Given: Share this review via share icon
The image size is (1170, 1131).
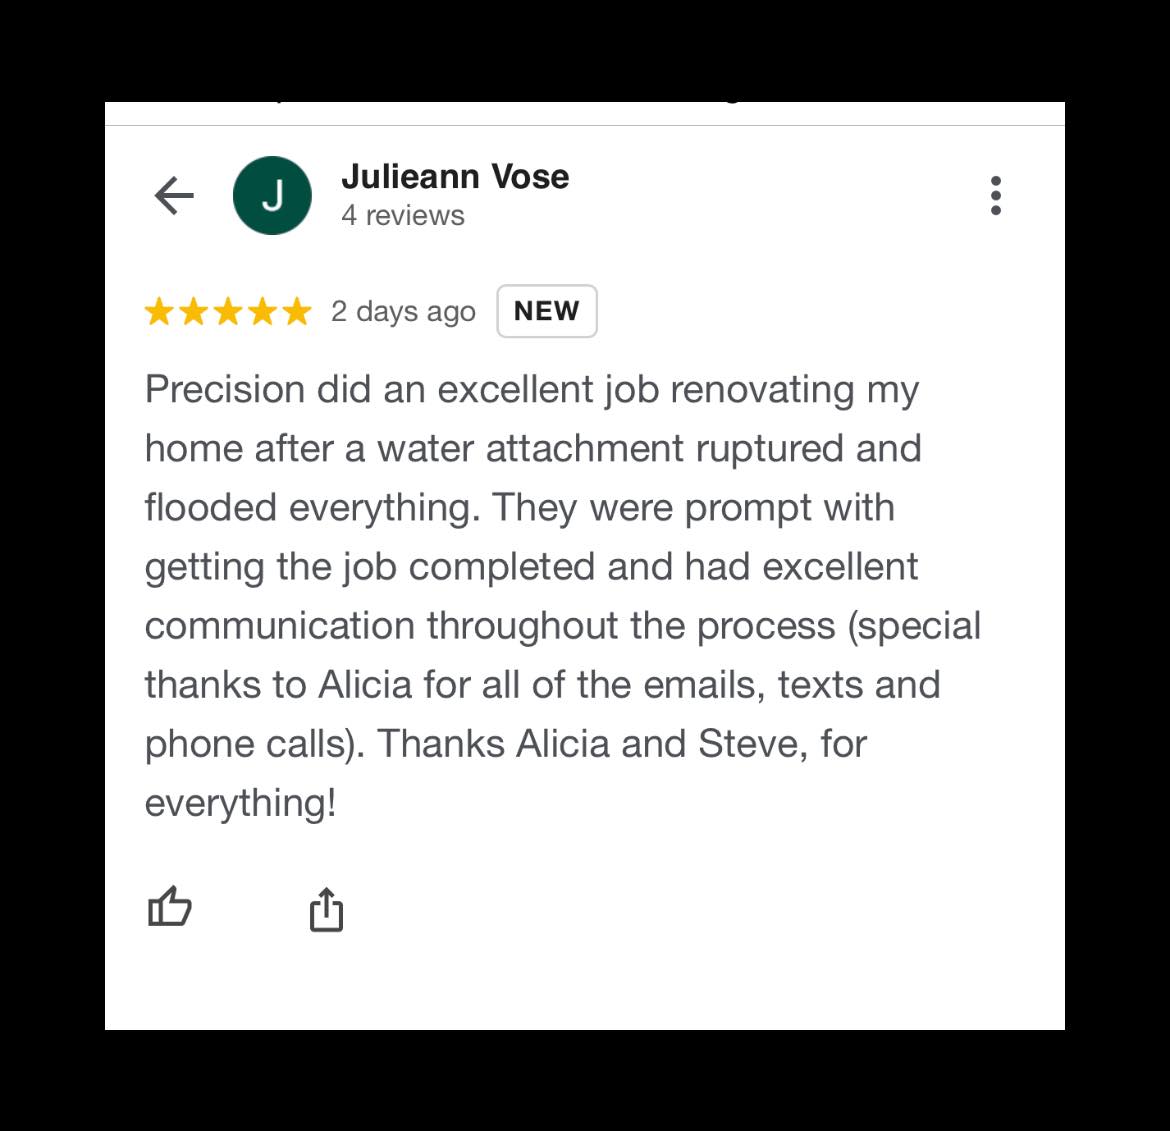Looking at the screenshot, I should click(326, 909).
